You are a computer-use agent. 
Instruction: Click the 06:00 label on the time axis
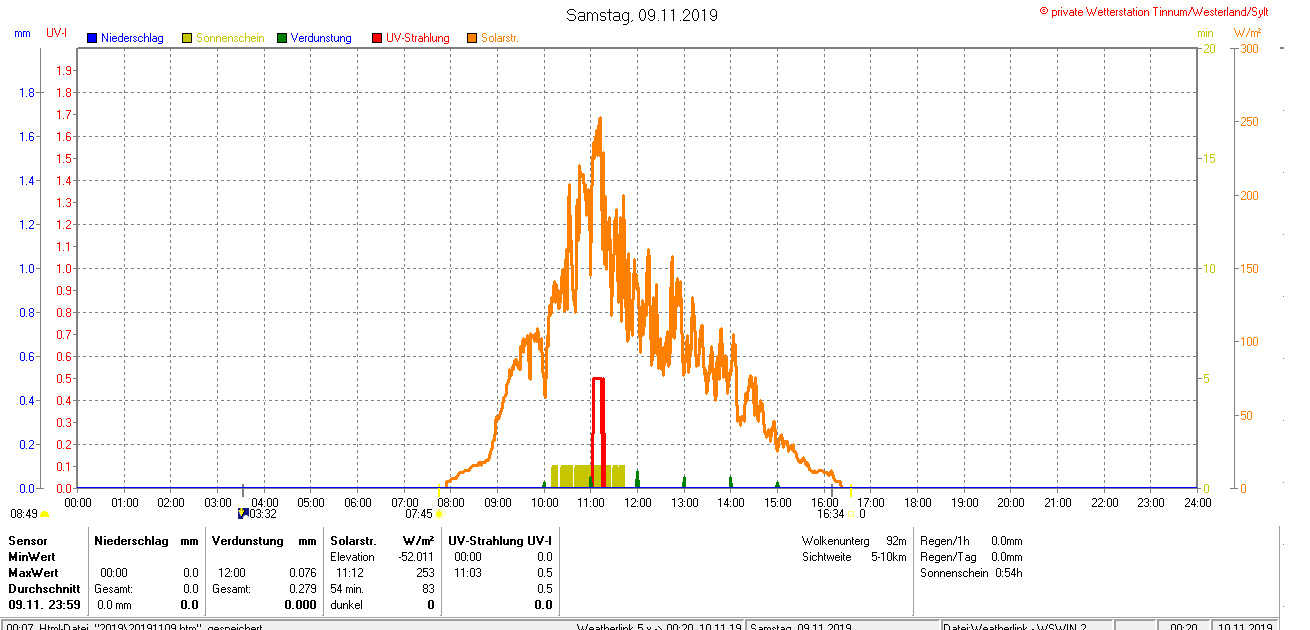357,502
